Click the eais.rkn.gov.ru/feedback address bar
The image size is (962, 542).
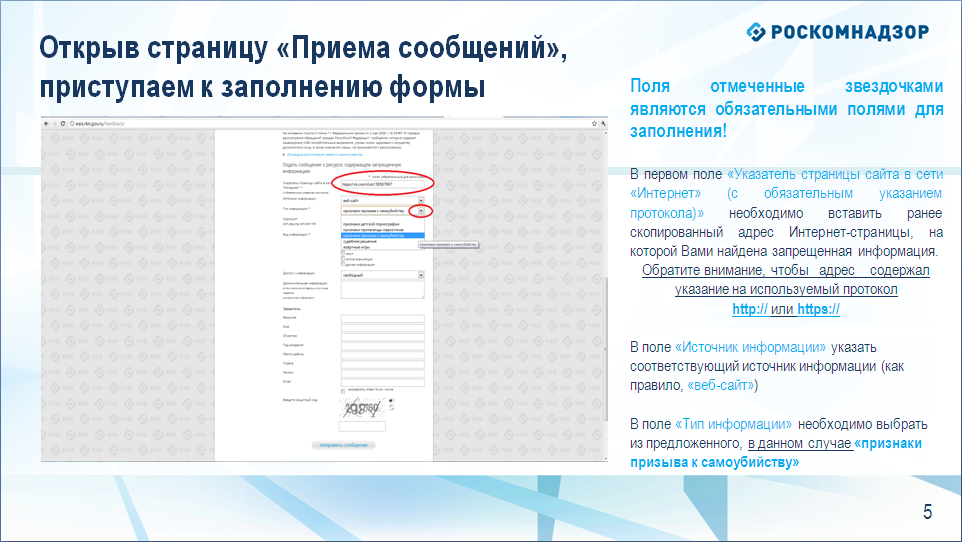click(331, 123)
